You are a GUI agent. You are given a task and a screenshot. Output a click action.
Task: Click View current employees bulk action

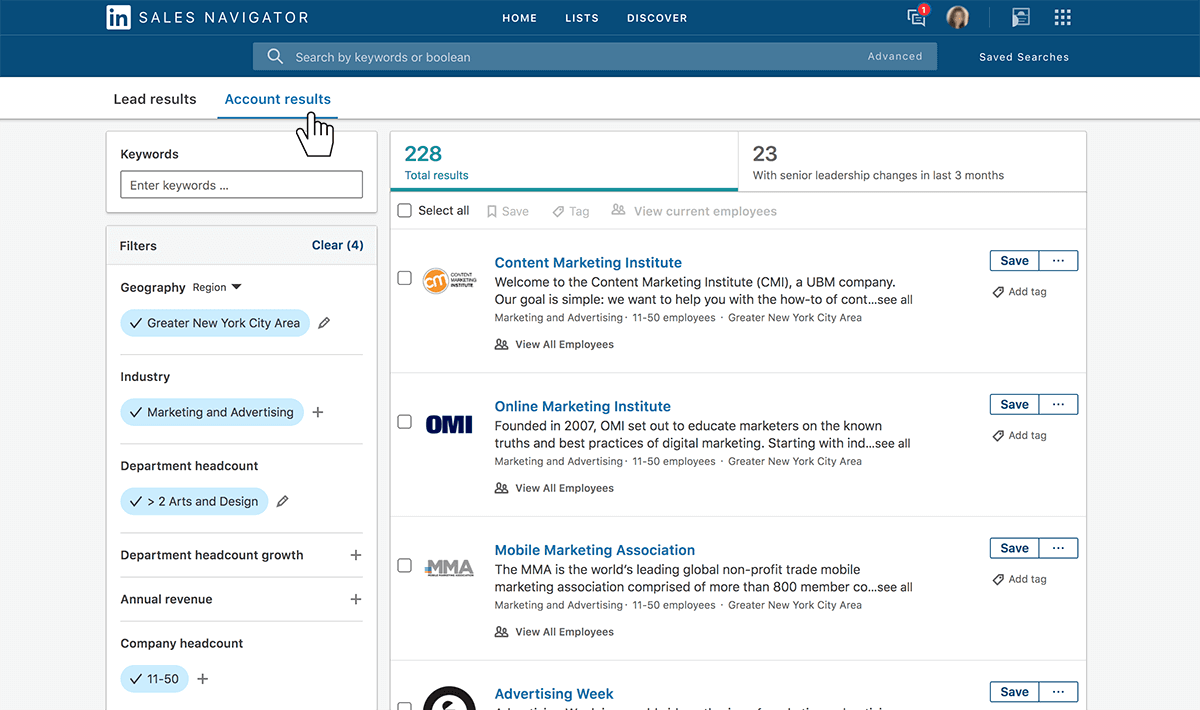(694, 211)
